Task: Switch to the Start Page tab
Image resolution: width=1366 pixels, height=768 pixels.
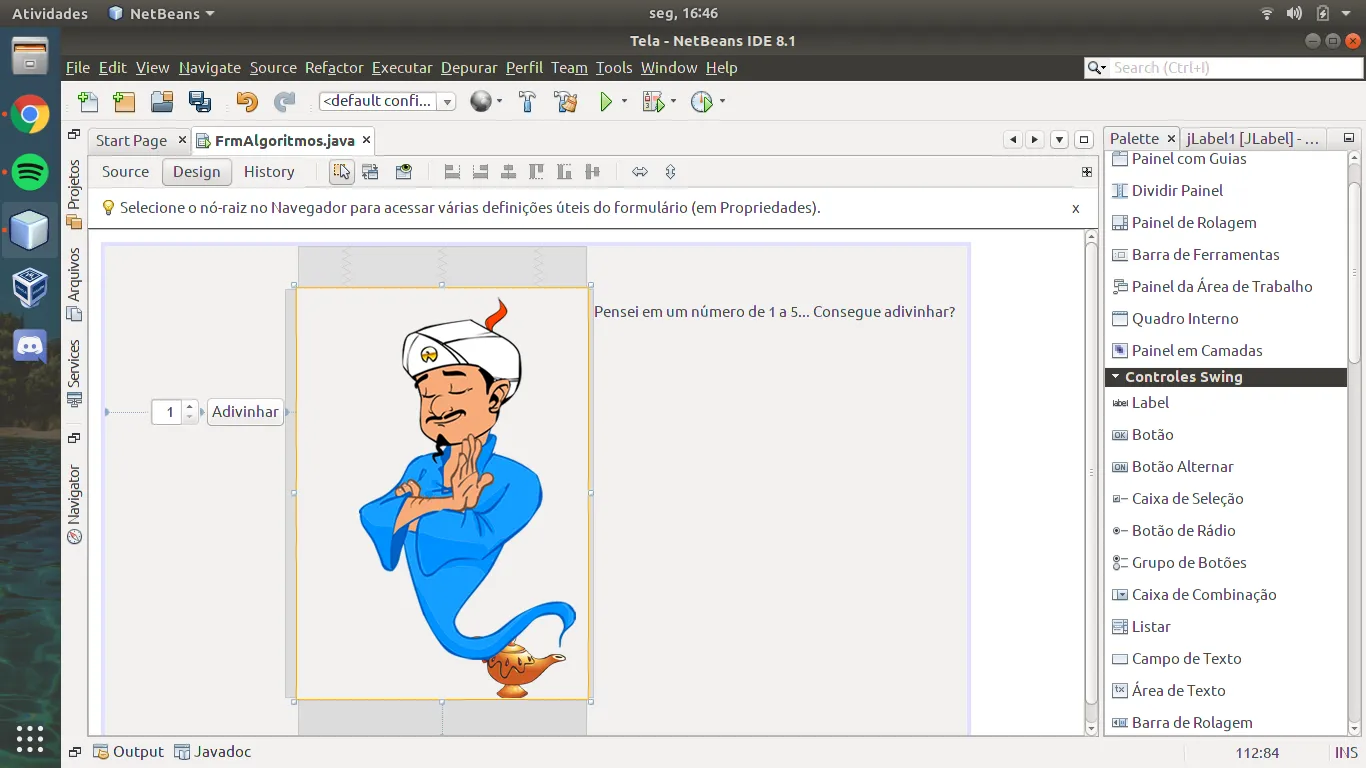Action: [x=131, y=140]
